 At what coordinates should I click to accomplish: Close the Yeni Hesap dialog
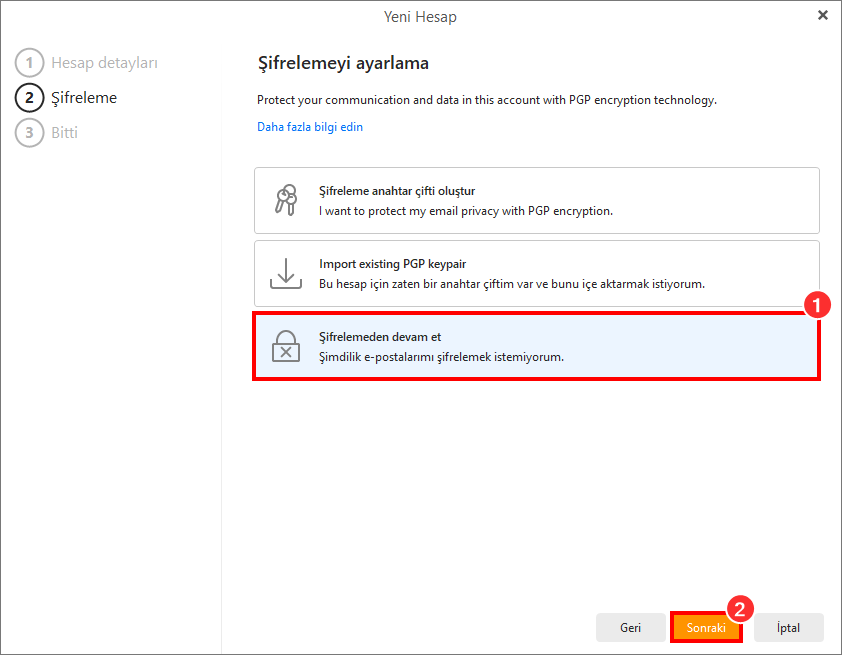822,15
